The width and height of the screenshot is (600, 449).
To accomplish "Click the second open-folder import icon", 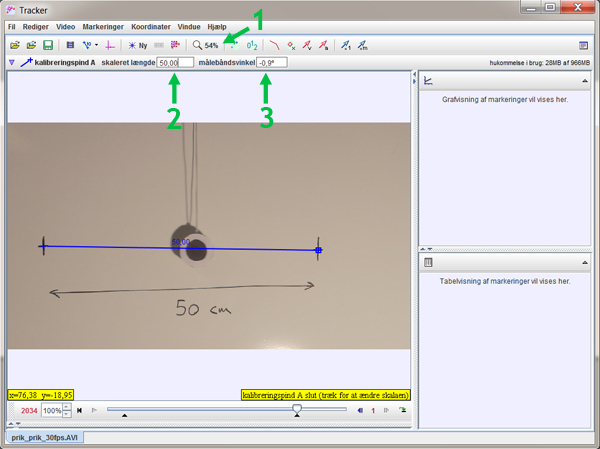I will point(31,46).
